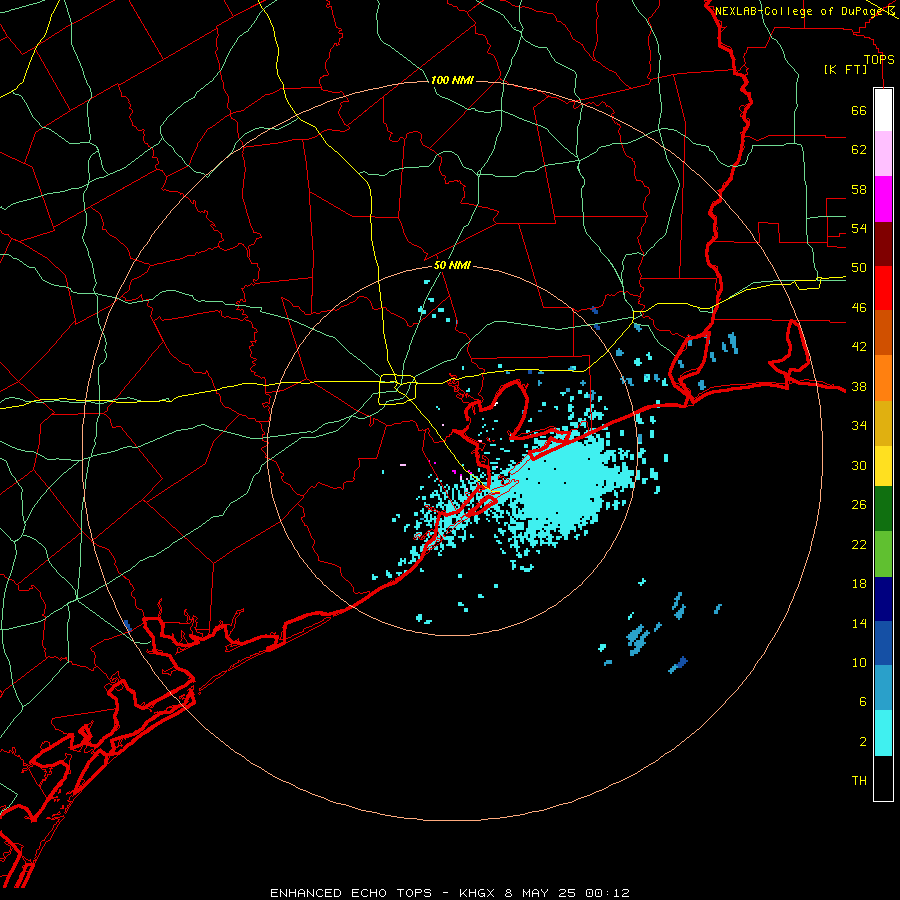900x900 pixels.
Task: Click the "TOPS" legend heading
Action: (879, 60)
